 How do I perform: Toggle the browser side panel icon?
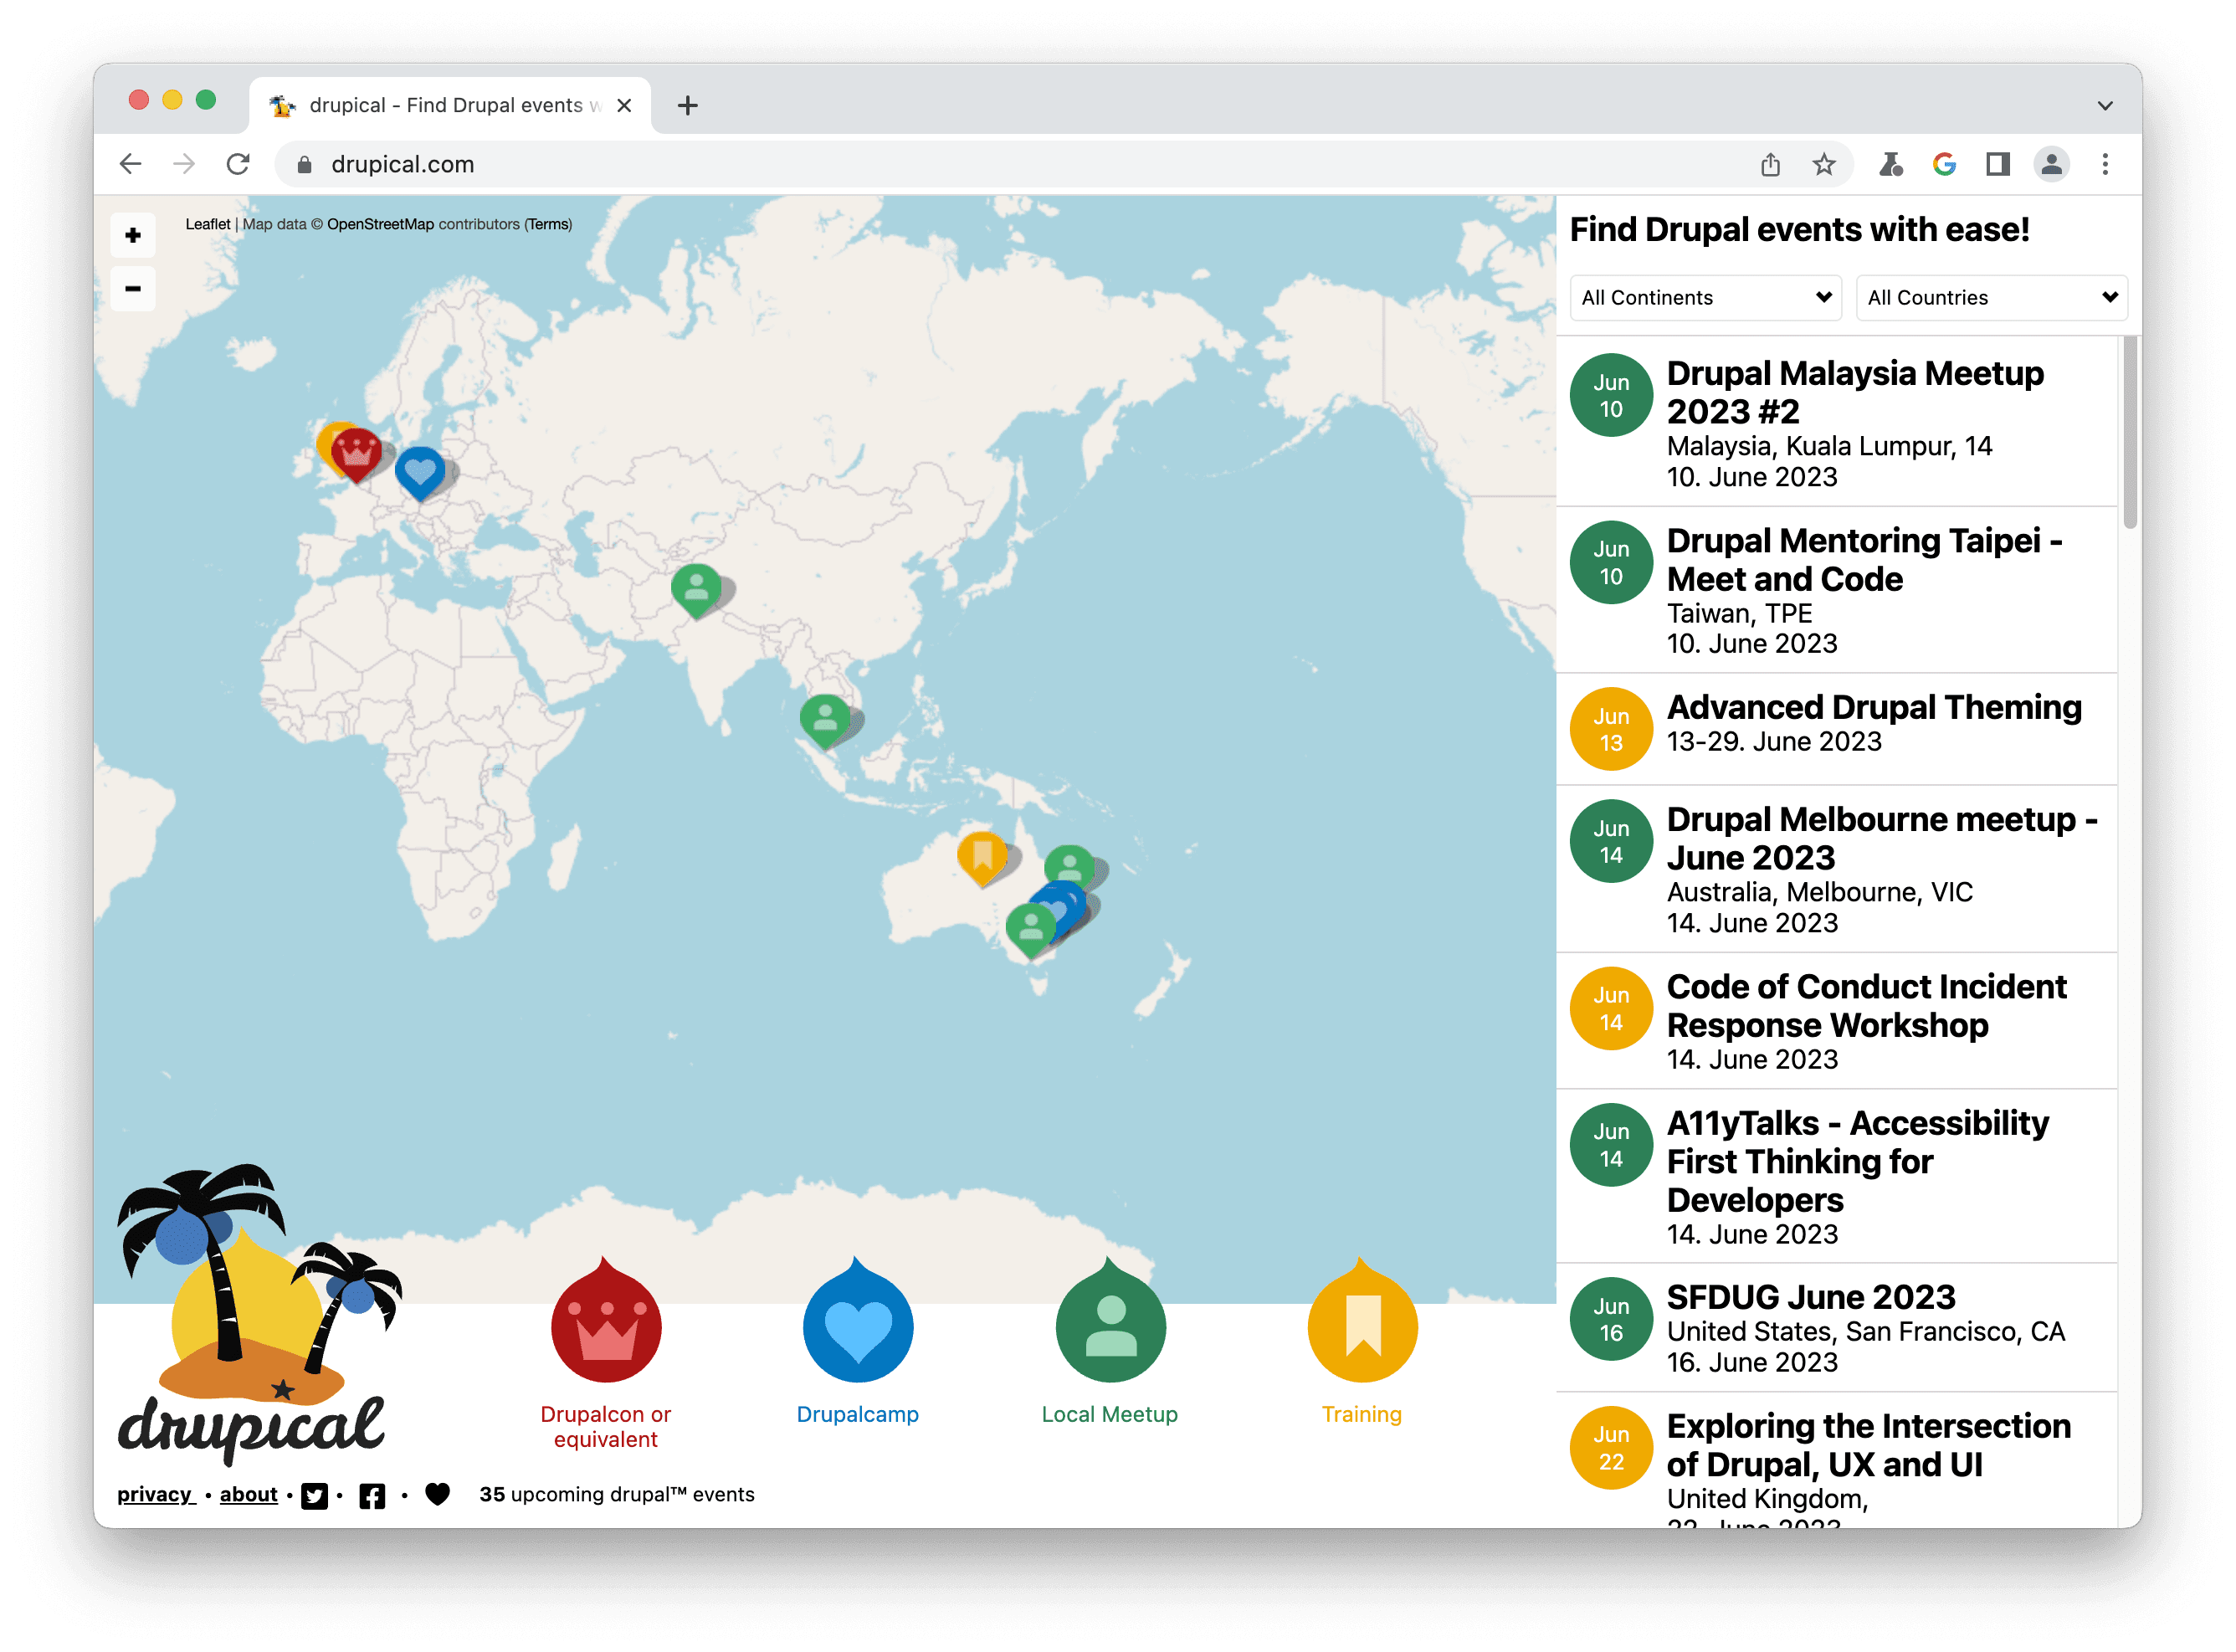tap(1998, 164)
